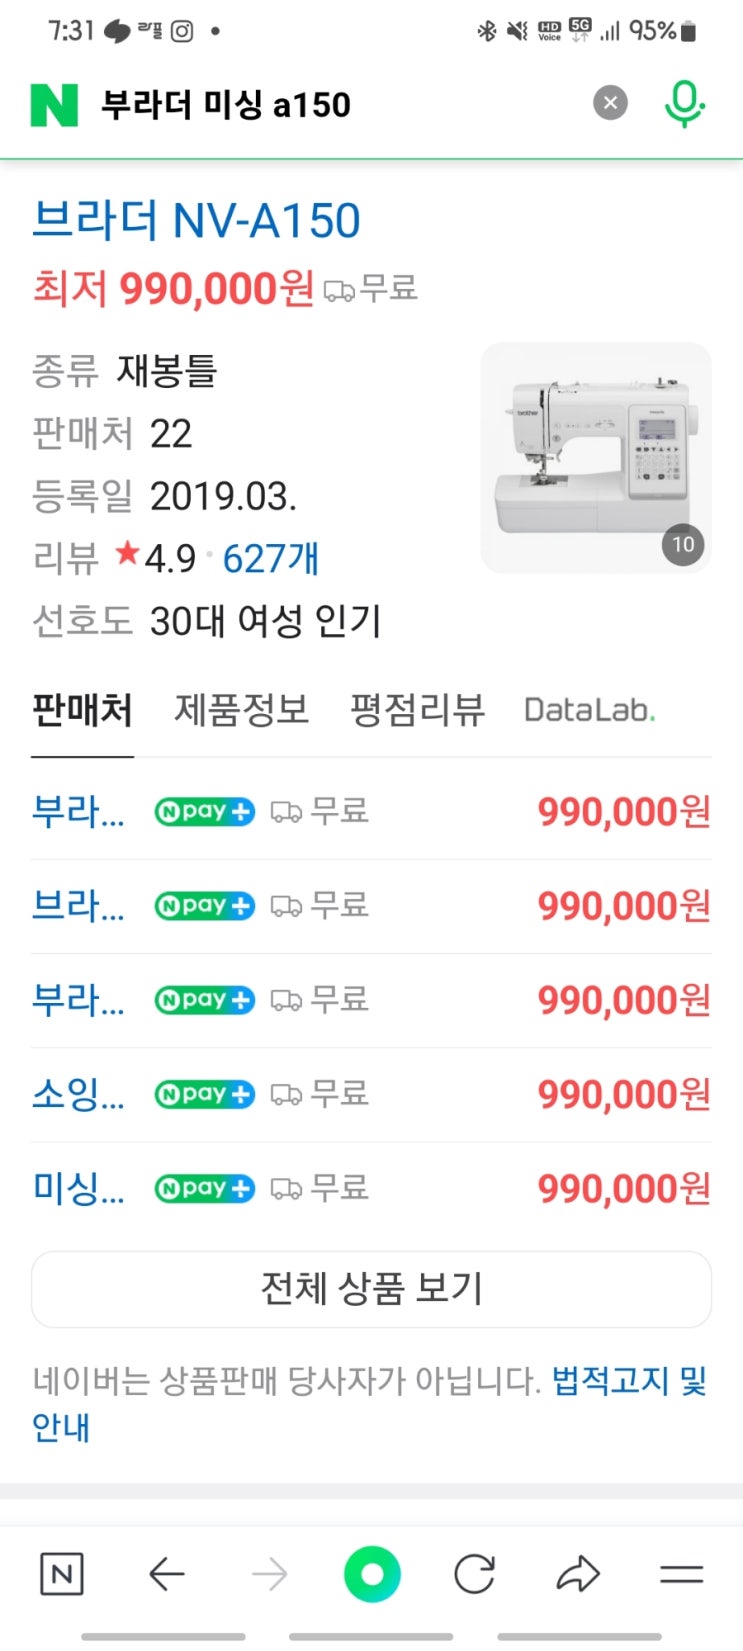Tap the green Naver N logo

pos(54,104)
